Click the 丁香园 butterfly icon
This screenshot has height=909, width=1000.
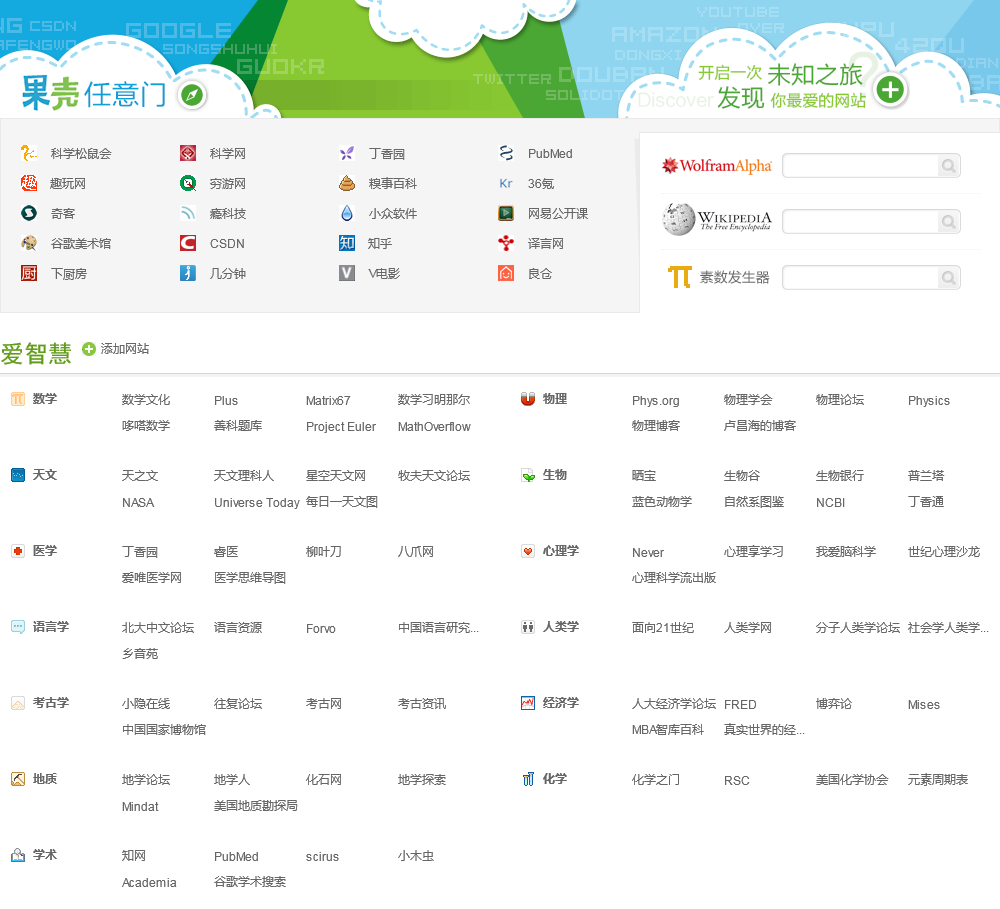[347, 153]
